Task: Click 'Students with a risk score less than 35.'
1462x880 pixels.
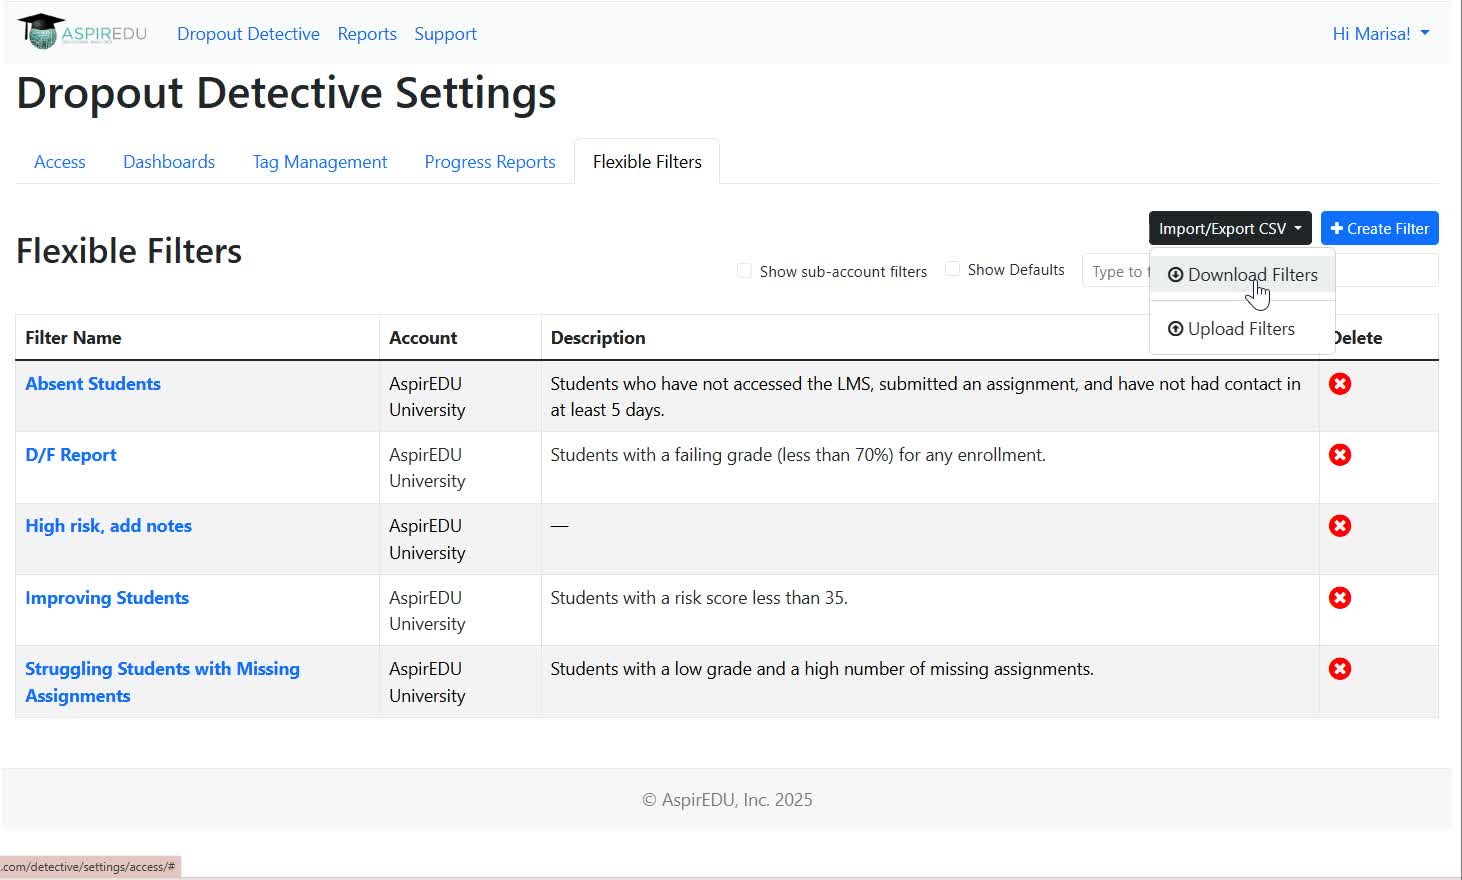Action: tap(699, 598)
